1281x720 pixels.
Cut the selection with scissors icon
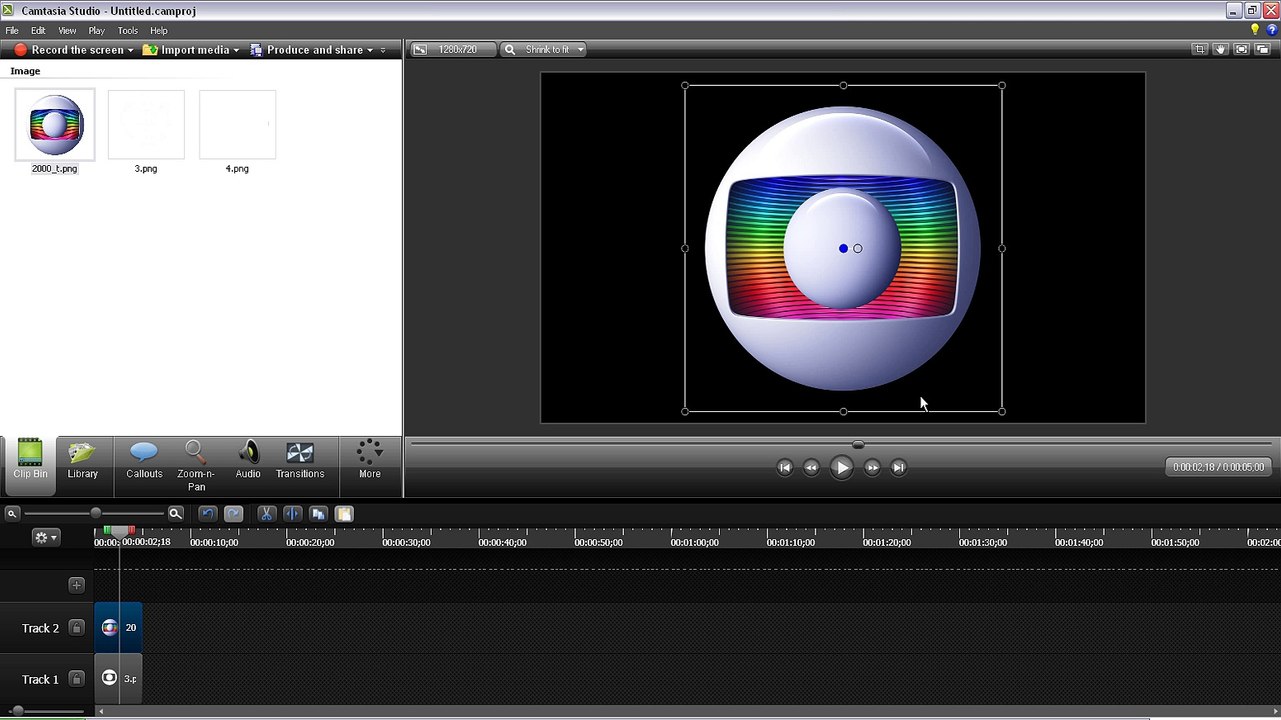266,514
